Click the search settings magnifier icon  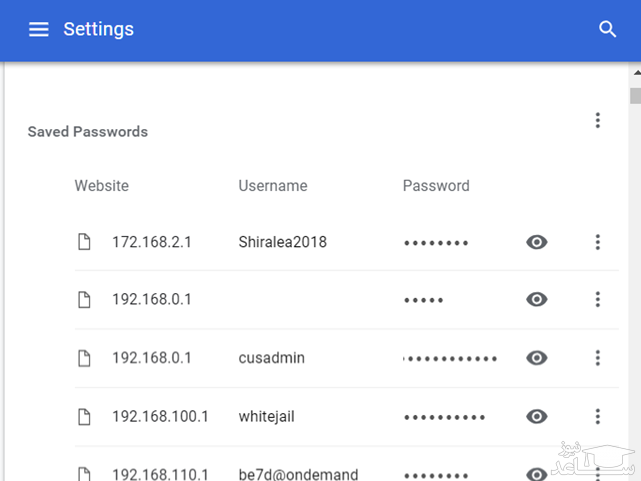tap(608, 29)
